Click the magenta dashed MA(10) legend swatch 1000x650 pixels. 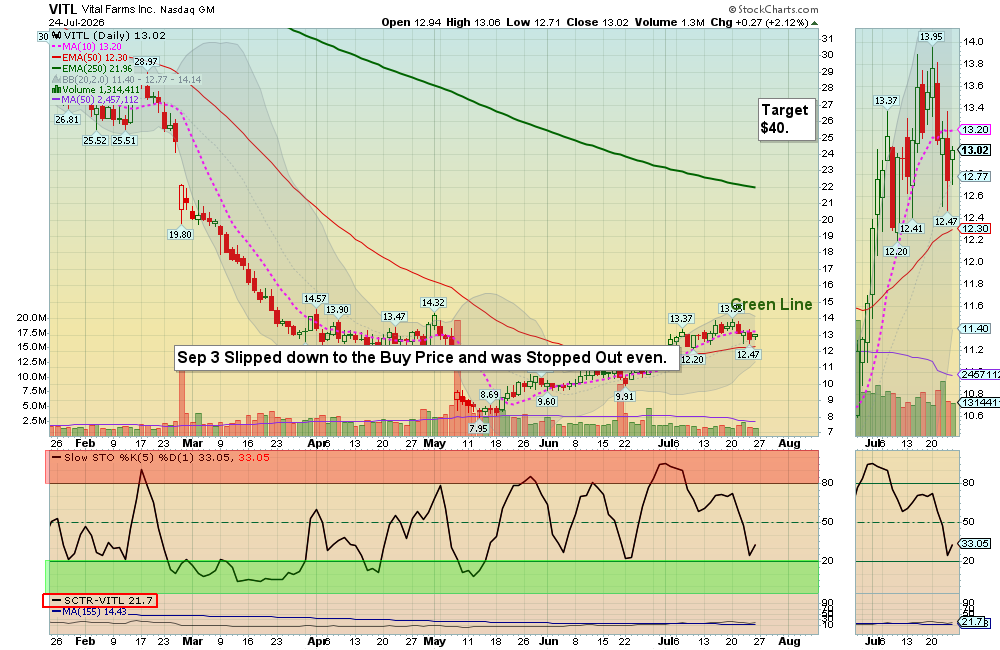[x=56, y=47]
